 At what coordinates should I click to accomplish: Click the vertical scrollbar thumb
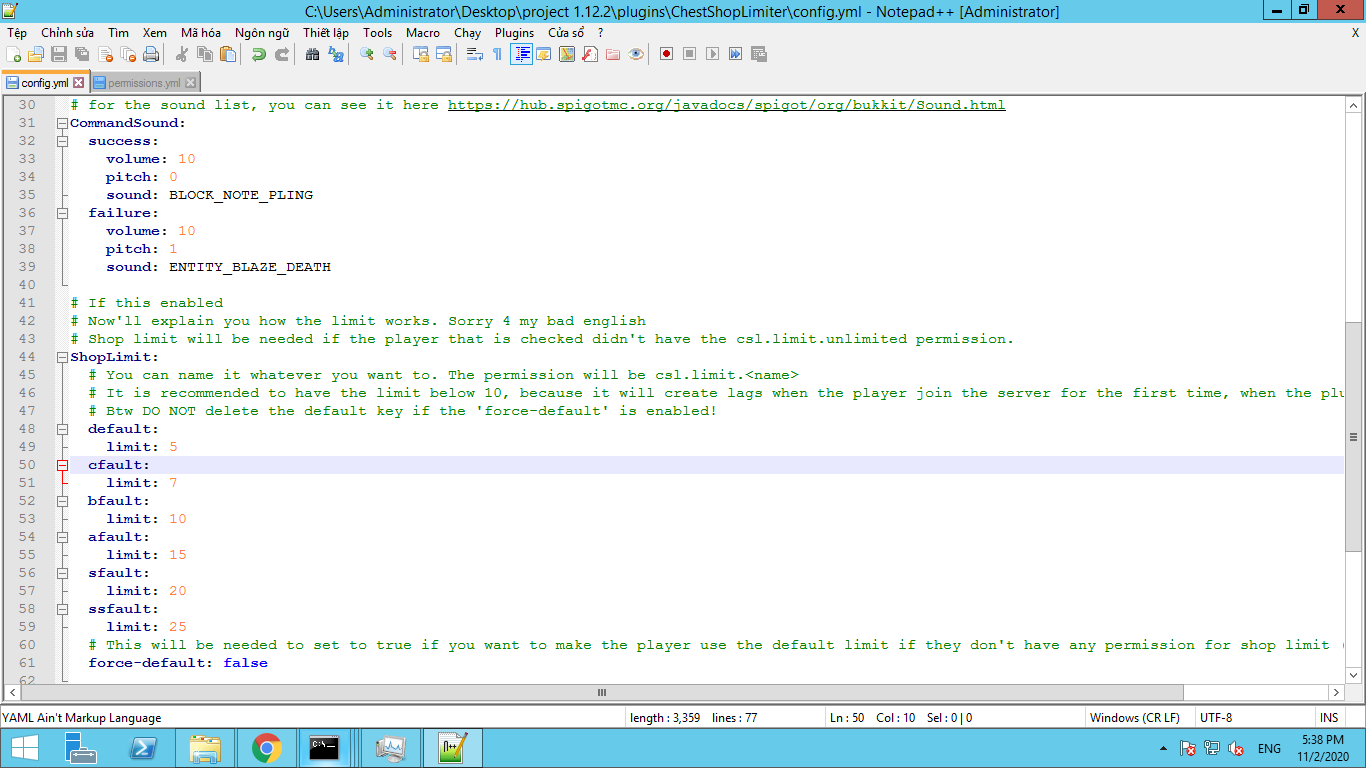[1353, 437]
